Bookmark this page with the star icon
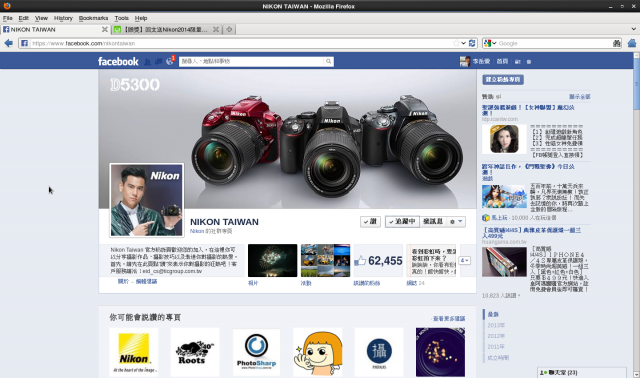640x378 pixels. [x=456, y=43]
